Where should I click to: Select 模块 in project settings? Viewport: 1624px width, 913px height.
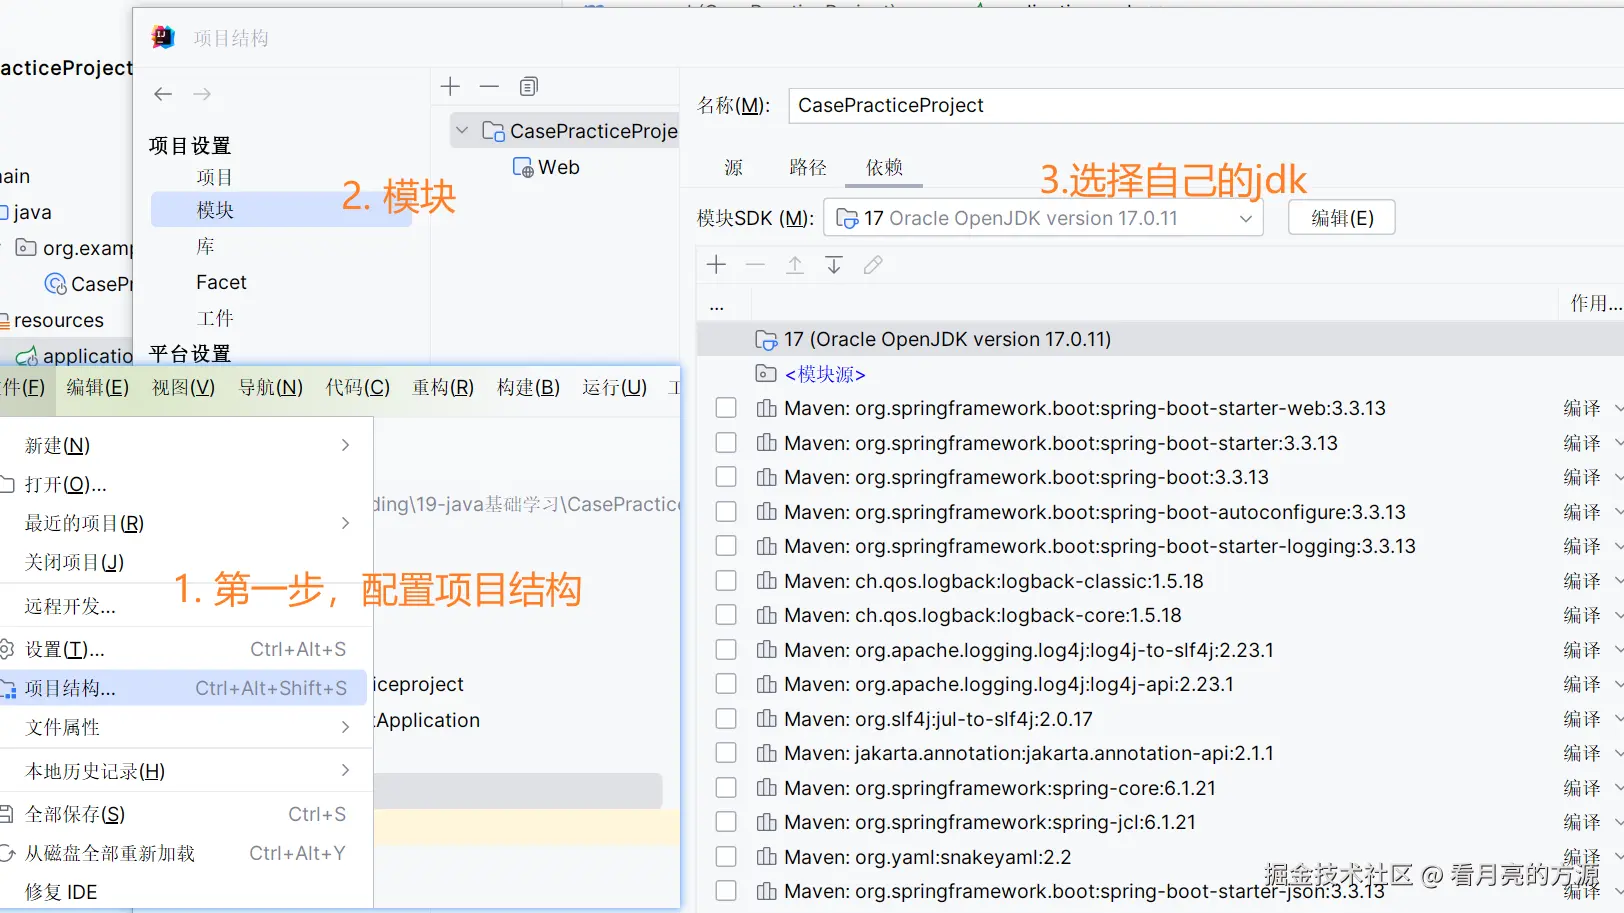[281, 210]
